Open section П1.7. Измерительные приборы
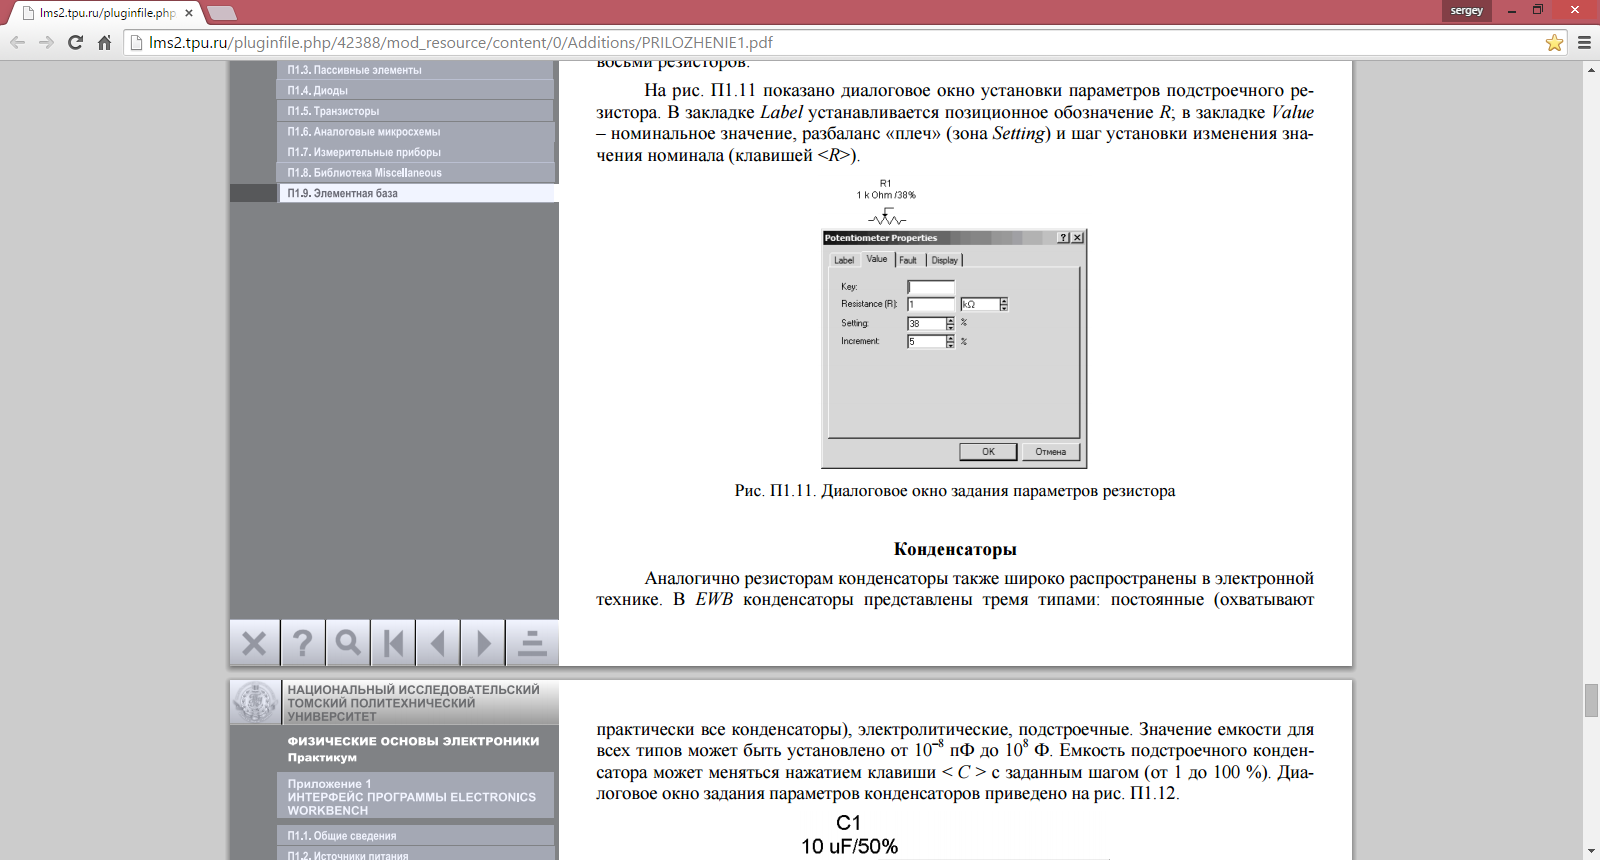Screen dimensions: 1600x860 [415, 152]
